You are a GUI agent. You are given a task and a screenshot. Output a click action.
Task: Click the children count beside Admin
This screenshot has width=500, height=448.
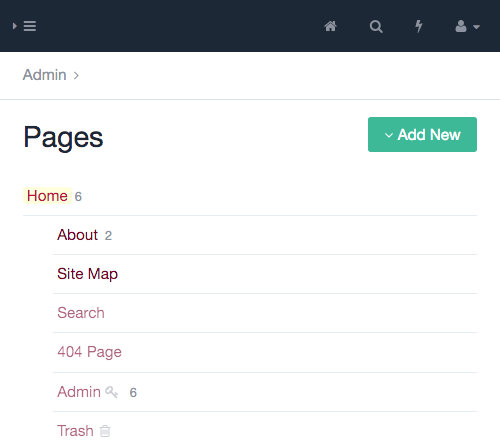pyautogui.click(x=133, y=393)
